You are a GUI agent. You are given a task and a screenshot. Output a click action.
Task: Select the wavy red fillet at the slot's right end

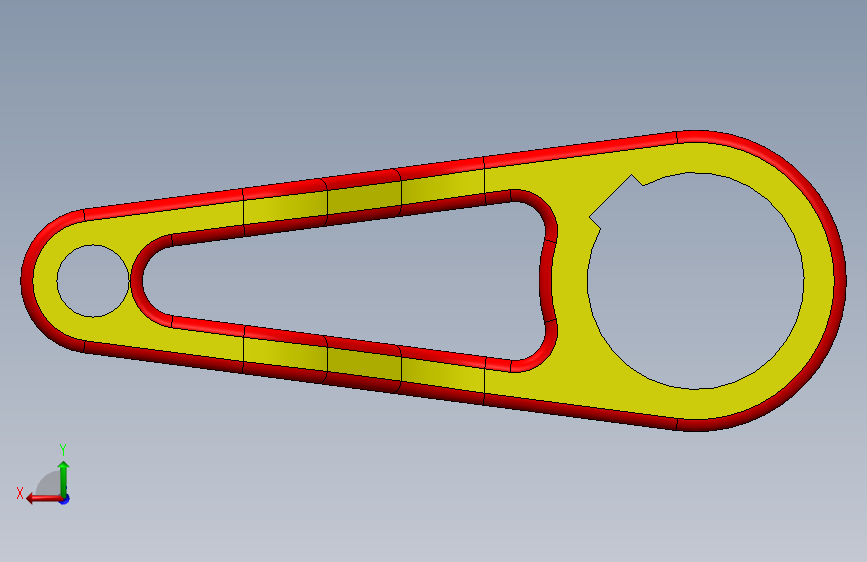click(x=546, y=281)
